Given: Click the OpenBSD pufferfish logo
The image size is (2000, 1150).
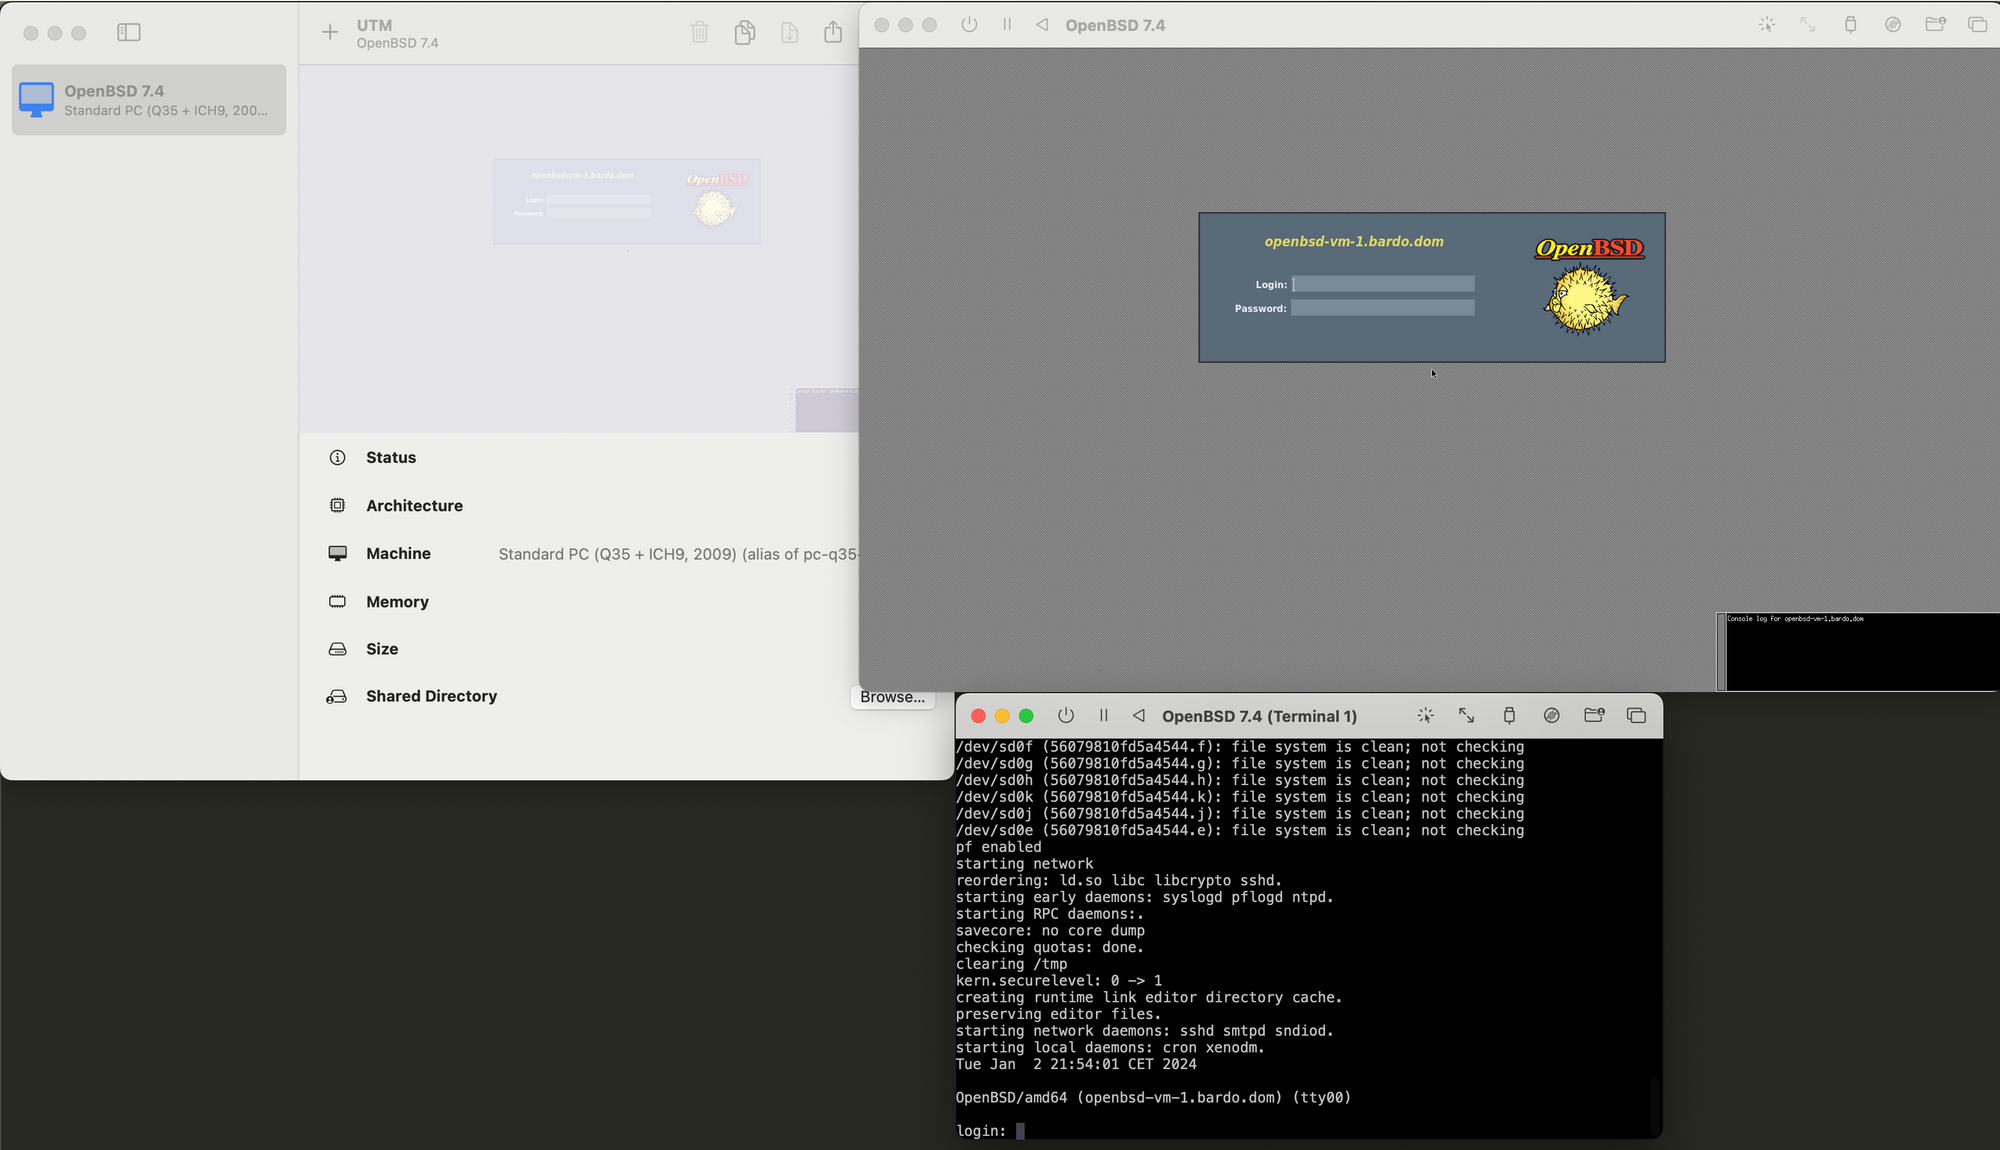Looking at the screenshot, I should 1586,300.
